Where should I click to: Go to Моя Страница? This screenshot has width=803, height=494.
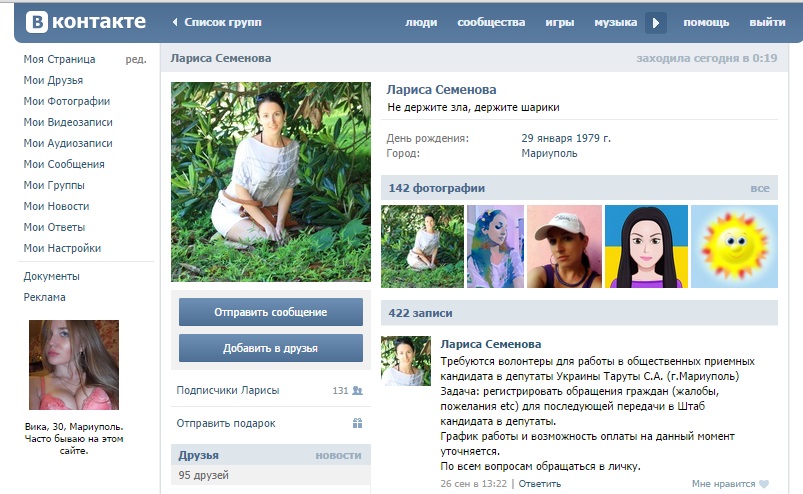click(x=59, y=59)
